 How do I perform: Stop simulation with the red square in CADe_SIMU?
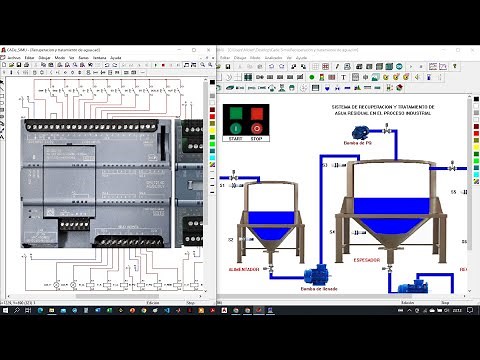163,65
